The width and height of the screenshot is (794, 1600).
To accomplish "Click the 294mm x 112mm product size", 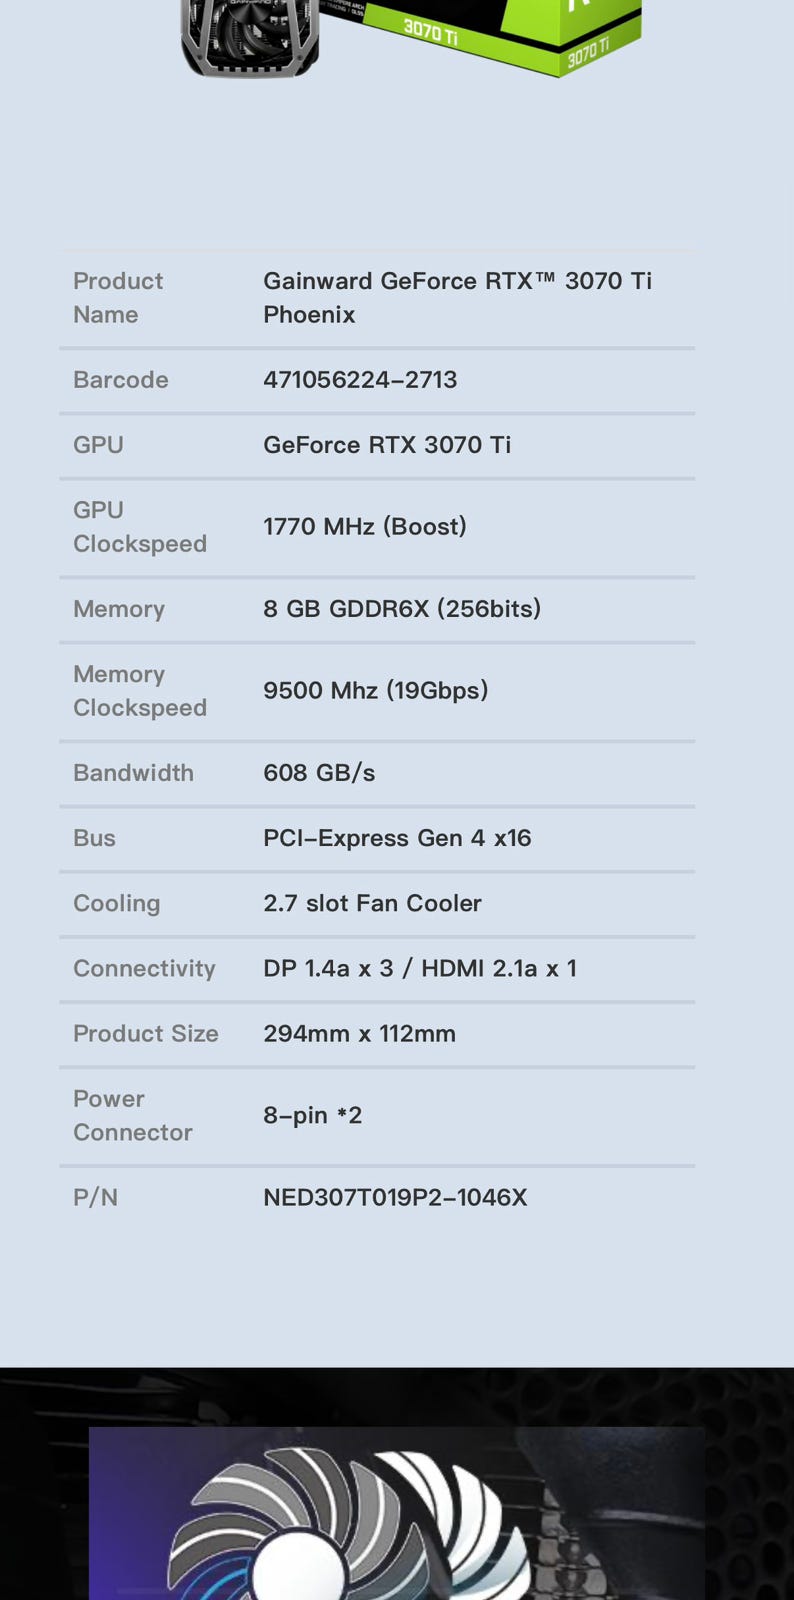I will (x=359, y=1034).
